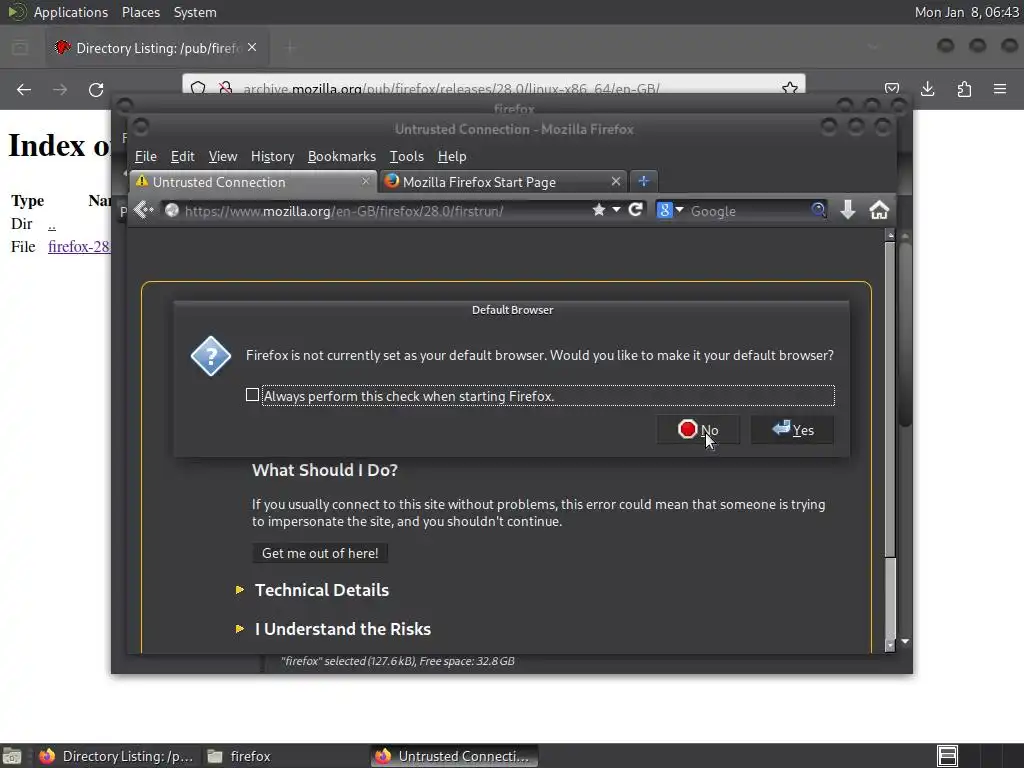
Task: Open hamburger menu in main Firefox
Action: click(x=1000, y=89)
